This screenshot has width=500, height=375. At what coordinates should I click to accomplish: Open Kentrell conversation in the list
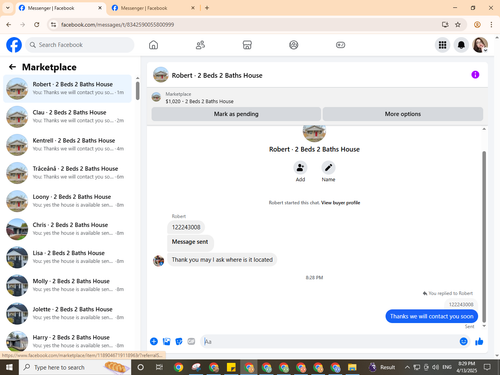pos(67,145)
